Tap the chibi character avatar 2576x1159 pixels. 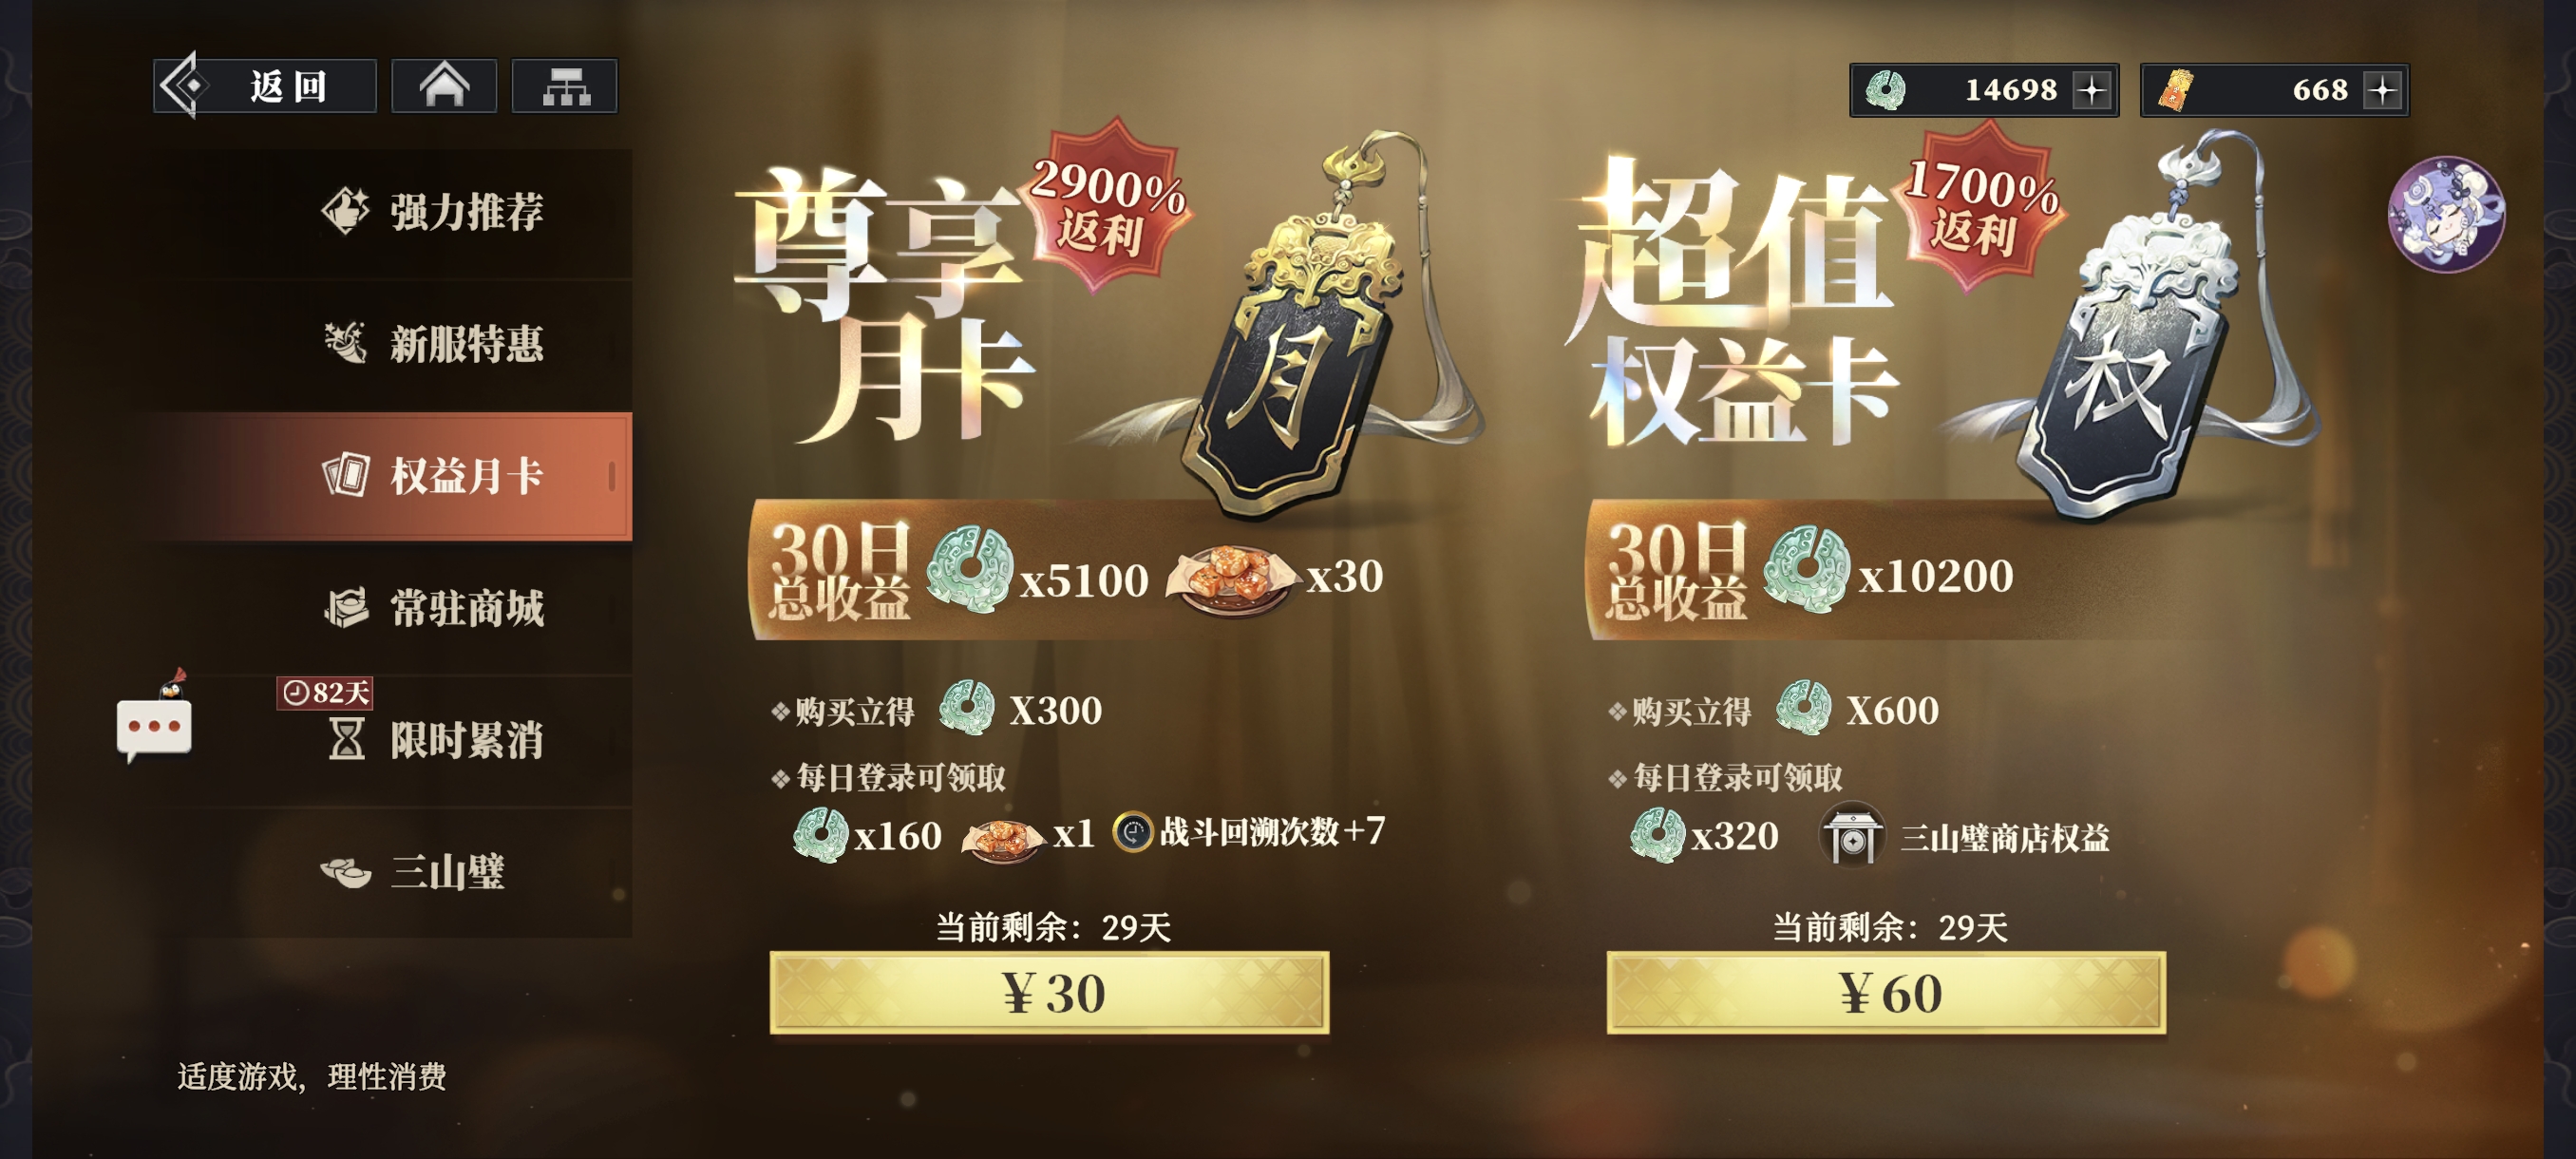pyautogui.click(x=2445, y=214)
